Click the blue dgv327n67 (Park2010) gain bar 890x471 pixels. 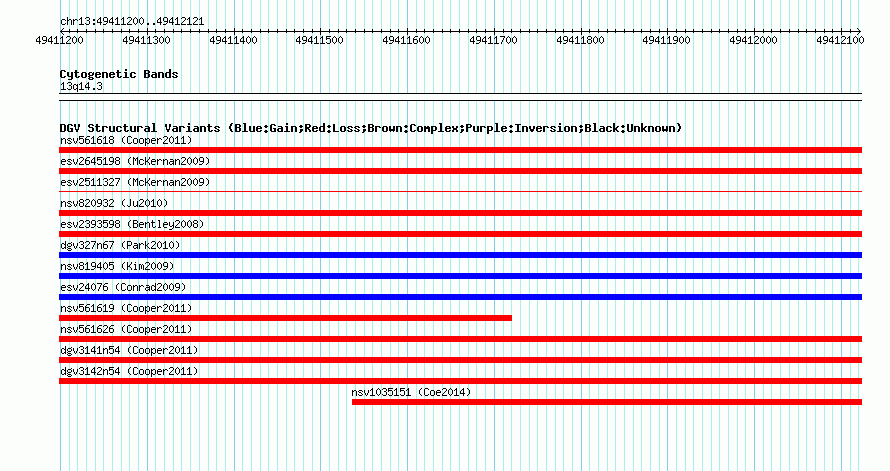click(460, 255)
